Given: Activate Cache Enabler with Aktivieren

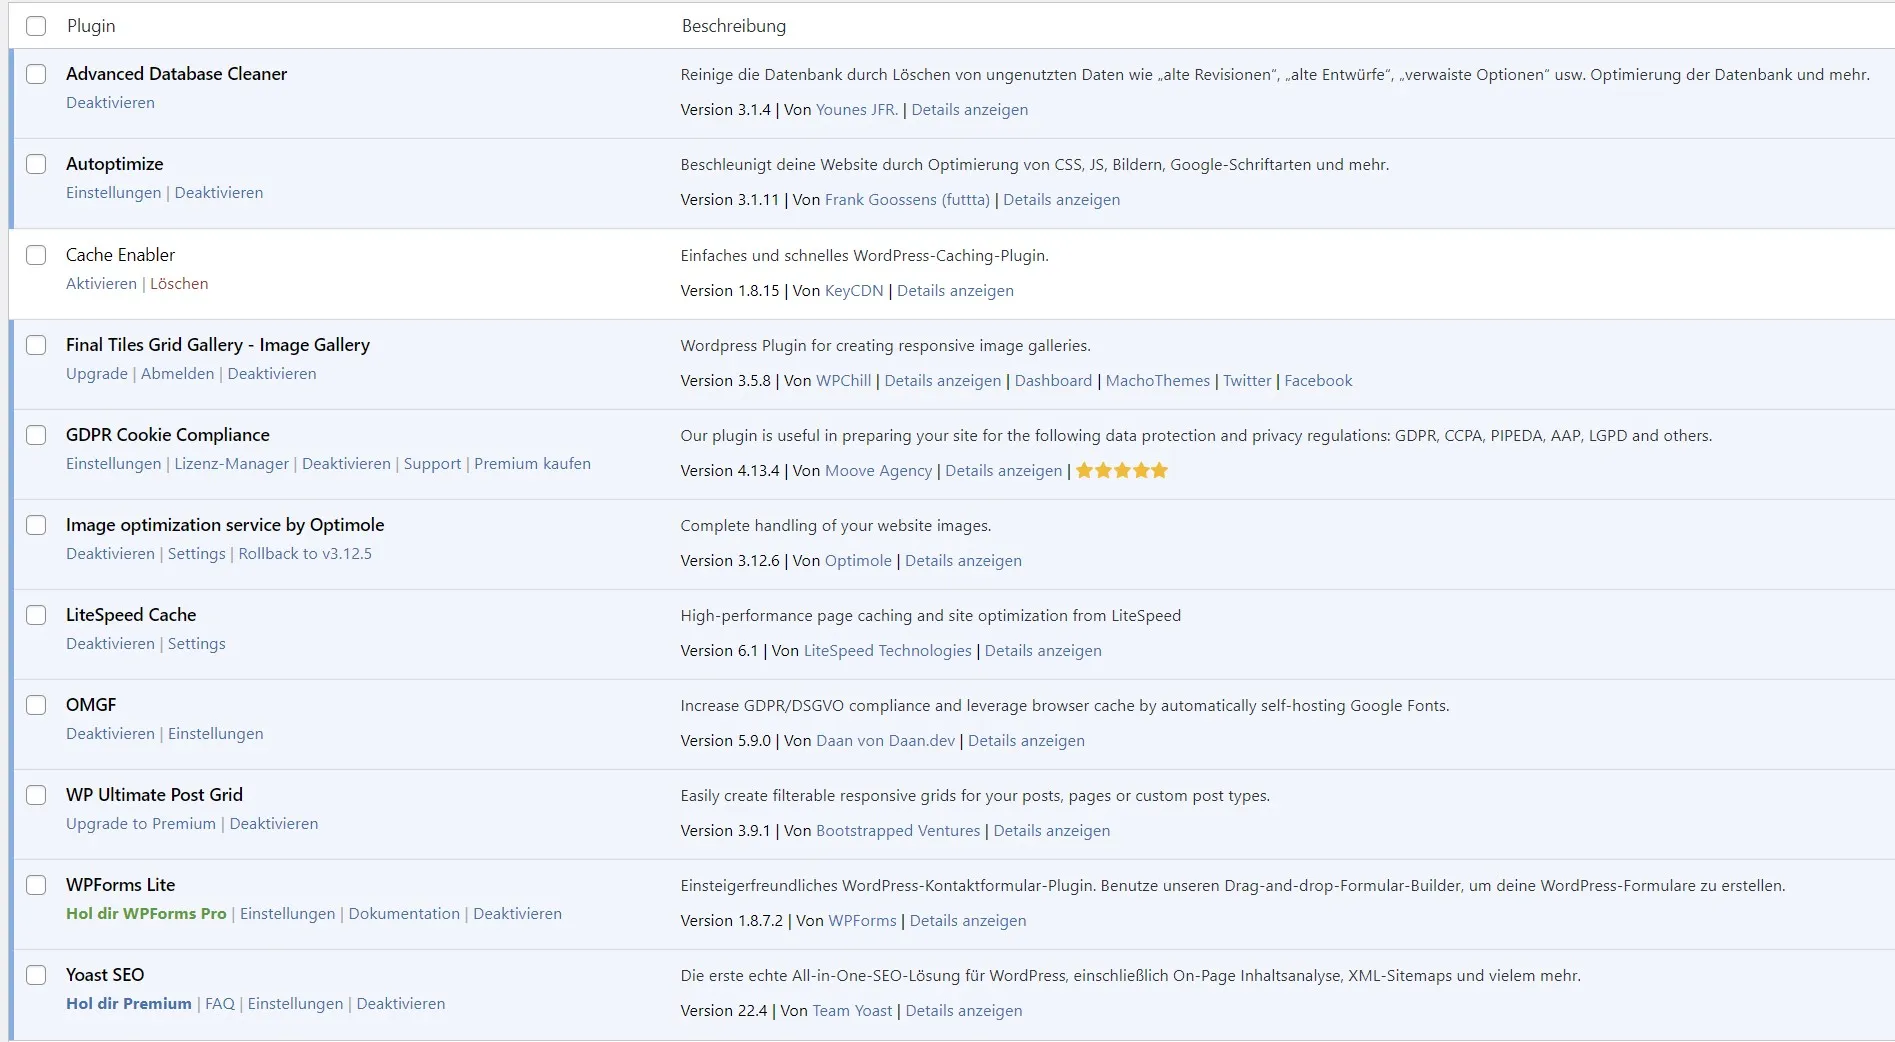Looking at the screenshot, I should point(101,284).
